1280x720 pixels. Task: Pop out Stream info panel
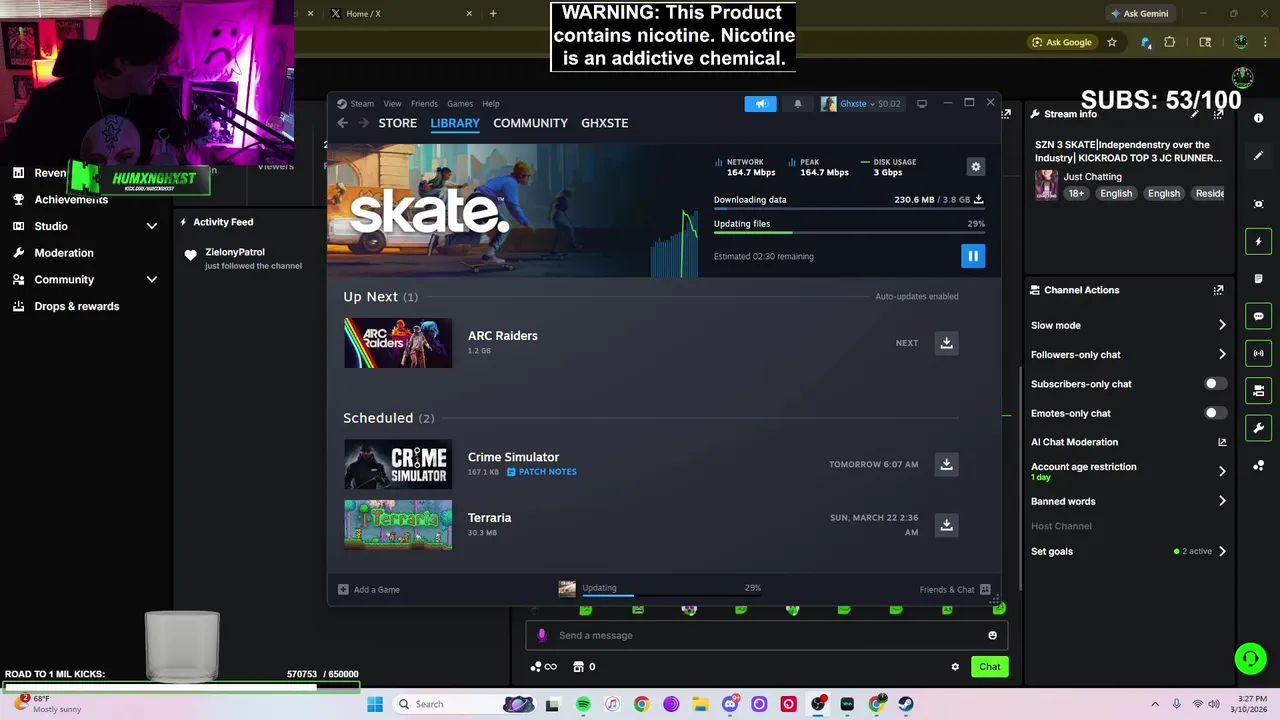point(1218,114)
